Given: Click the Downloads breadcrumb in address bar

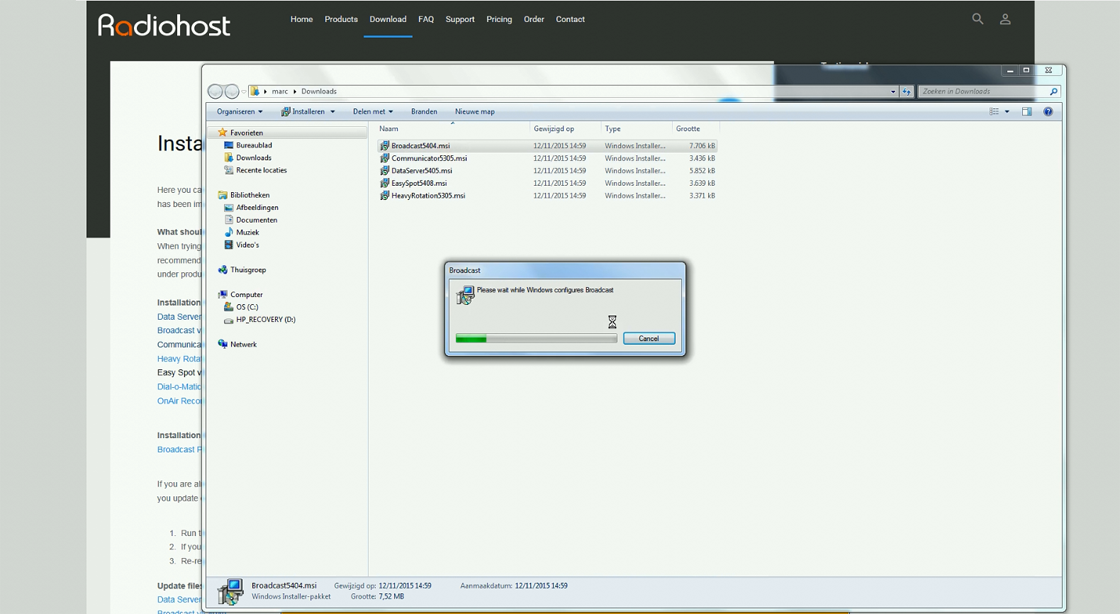Looking at the screenshot, I should click(x=319, y=91).
